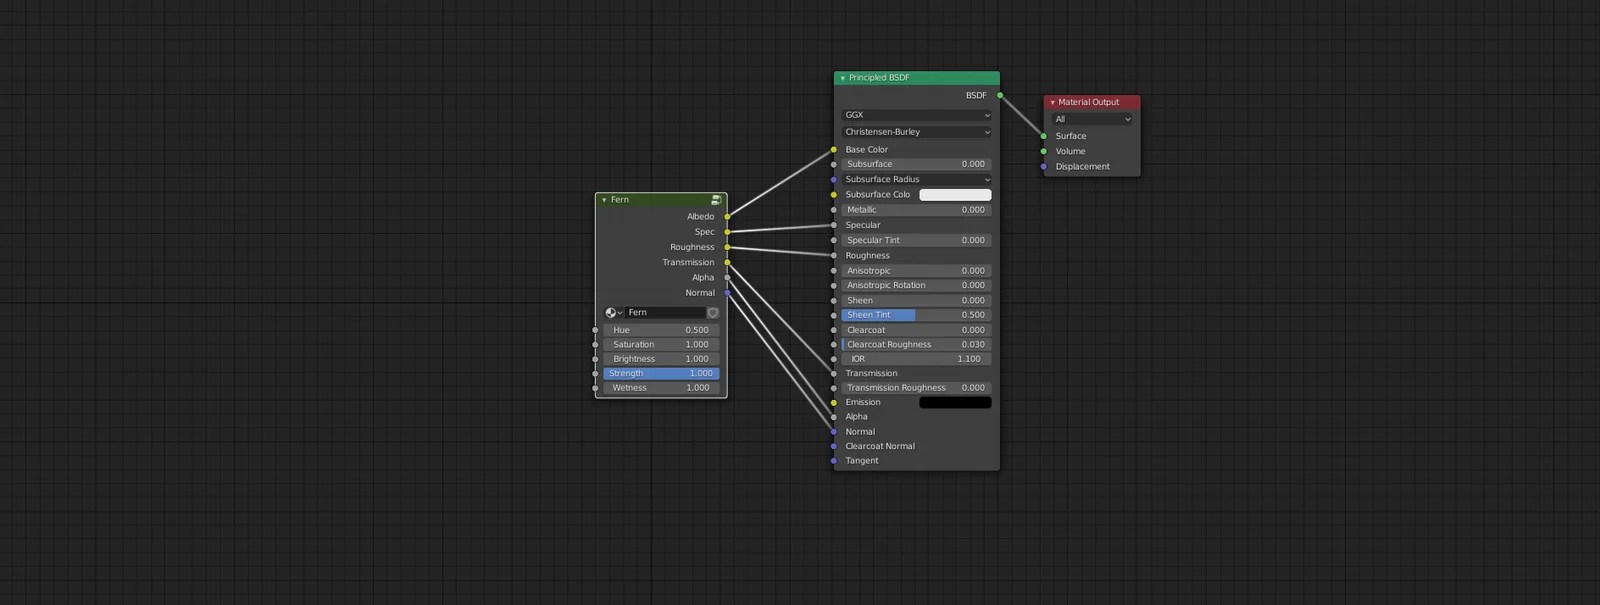Toggle the fake user shield on Fern
1600x605 pixels.
tap(713, 313)
